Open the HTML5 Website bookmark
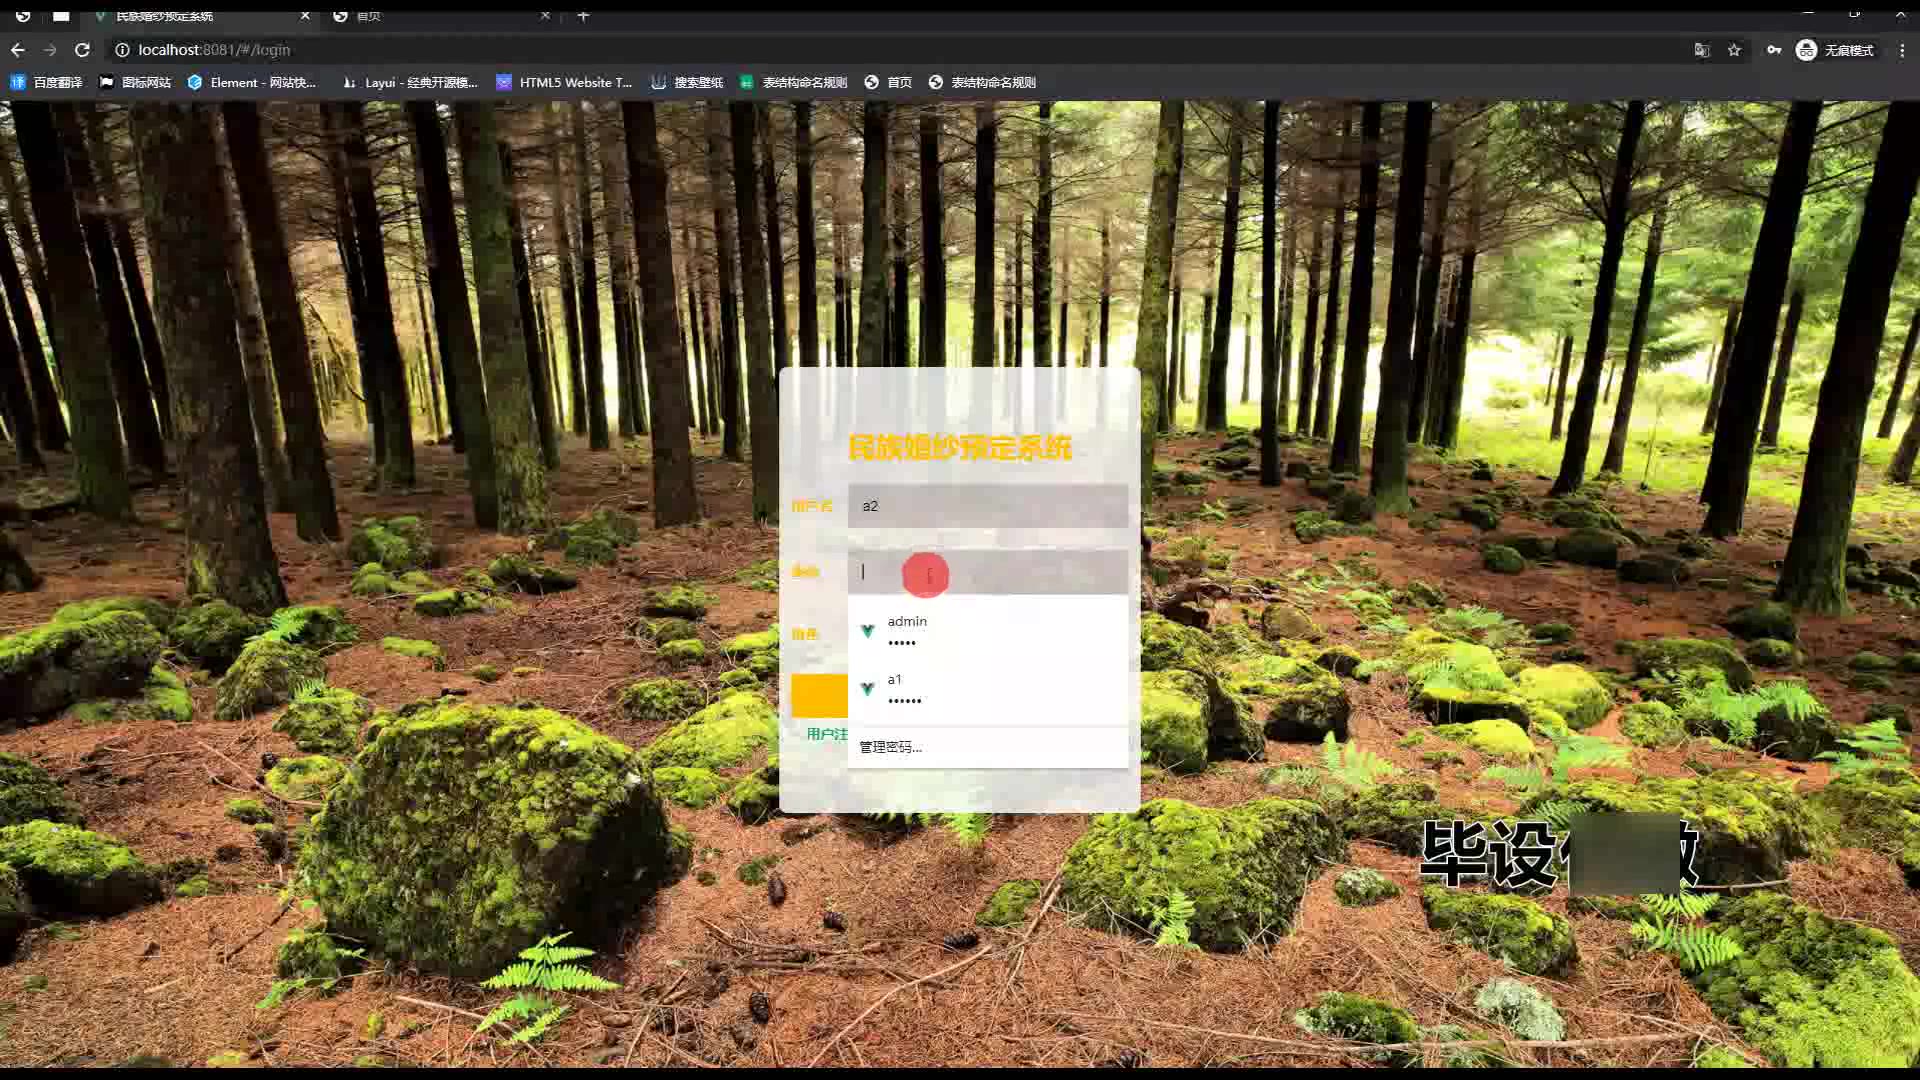Image resolution: width=1920 pixels, height=1080 pixels. click(564, 82)
